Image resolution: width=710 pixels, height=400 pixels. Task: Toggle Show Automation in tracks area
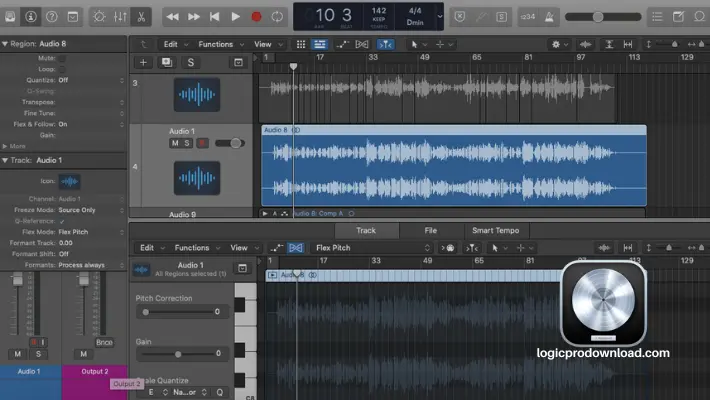click(343, 44)
